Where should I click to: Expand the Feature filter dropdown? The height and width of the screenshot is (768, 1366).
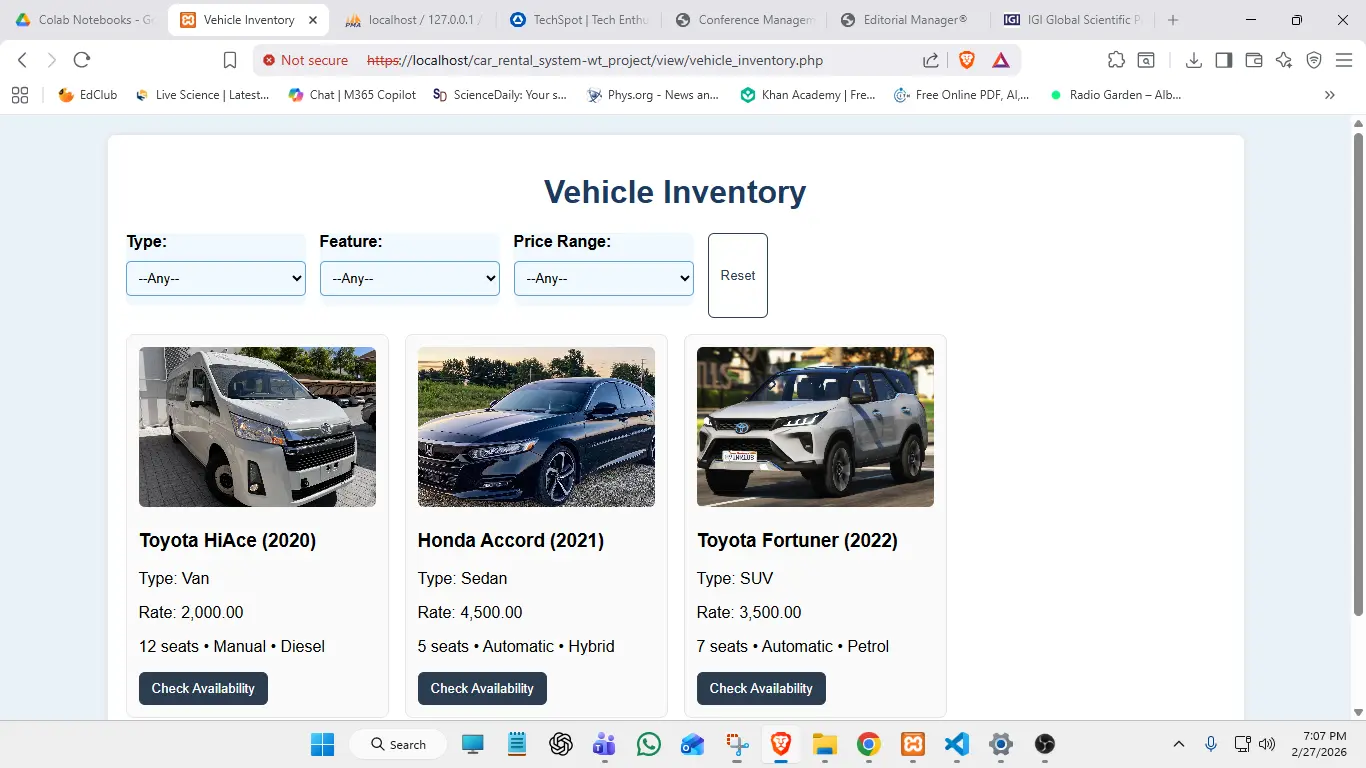pos(409,278)
